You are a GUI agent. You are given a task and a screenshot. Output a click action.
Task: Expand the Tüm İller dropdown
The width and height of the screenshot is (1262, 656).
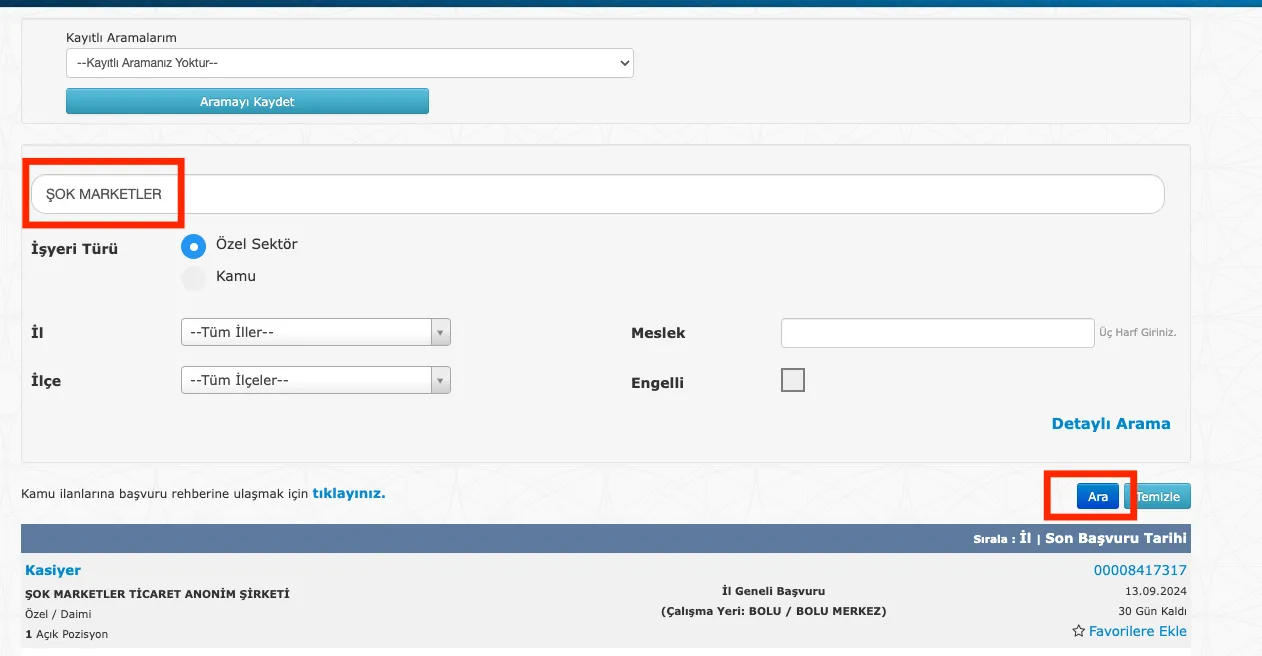(x=316, y=332)
